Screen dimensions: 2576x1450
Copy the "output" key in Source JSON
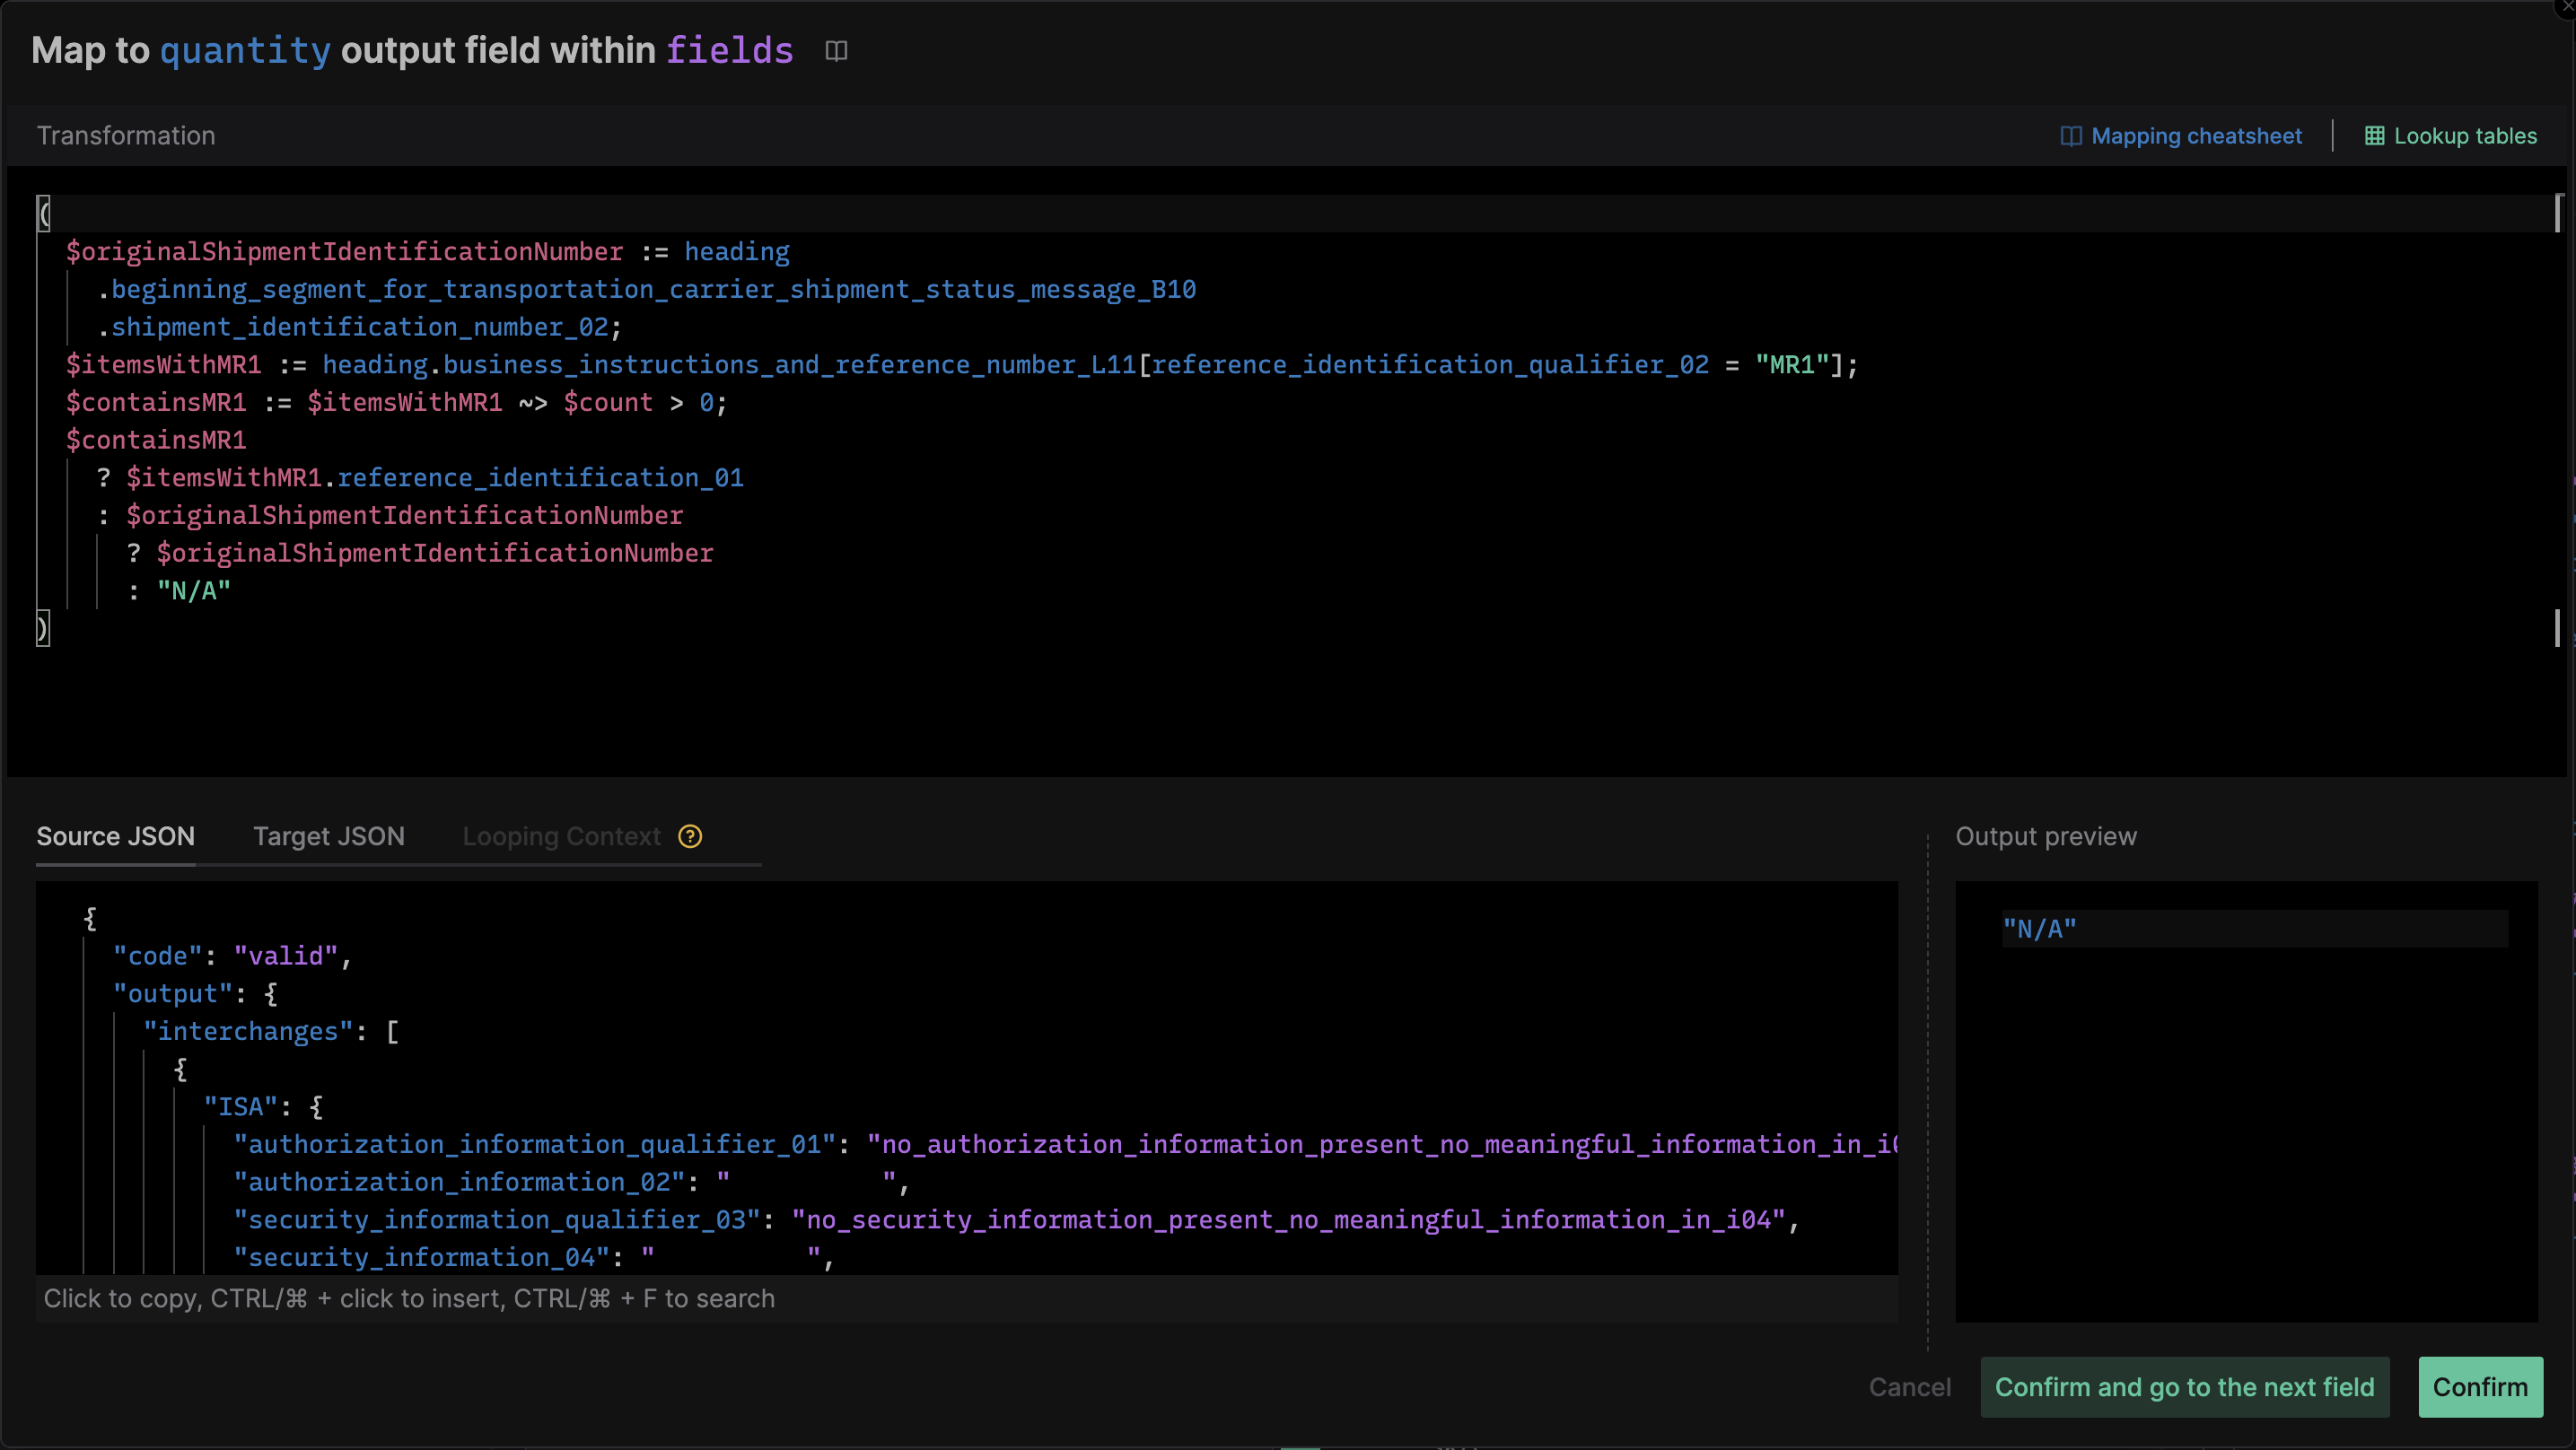(173, 994)
